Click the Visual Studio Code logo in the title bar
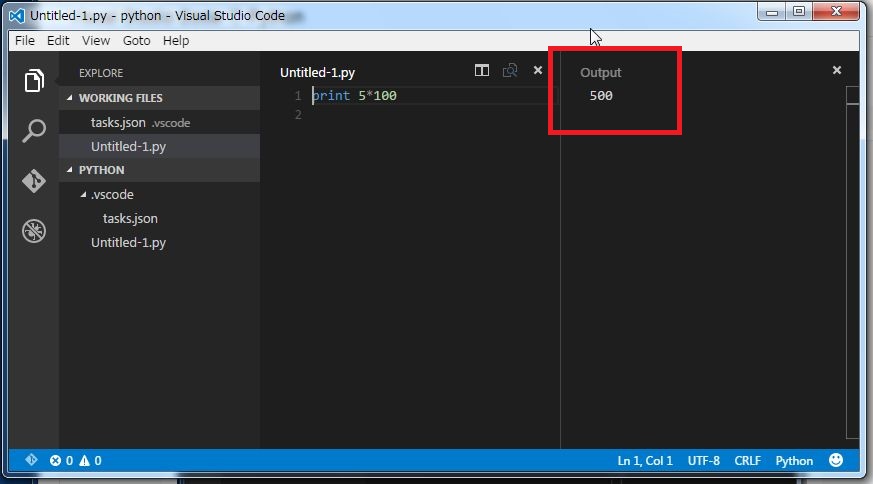The width and height of the screenshot is (873, 484). pyautogui.click(x=17, y=16)
